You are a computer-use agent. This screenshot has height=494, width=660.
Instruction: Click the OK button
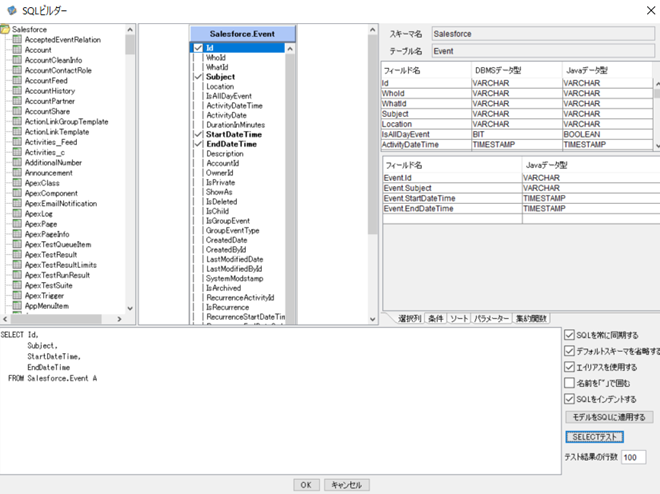pos(306,485)
